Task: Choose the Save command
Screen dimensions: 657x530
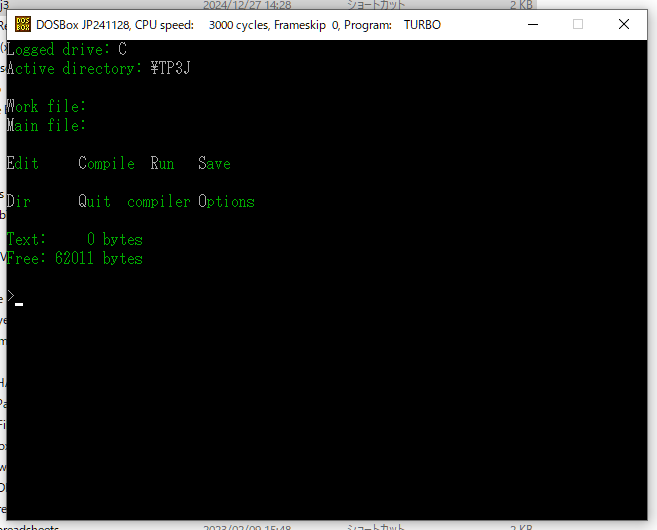Action: pos(215,163)
